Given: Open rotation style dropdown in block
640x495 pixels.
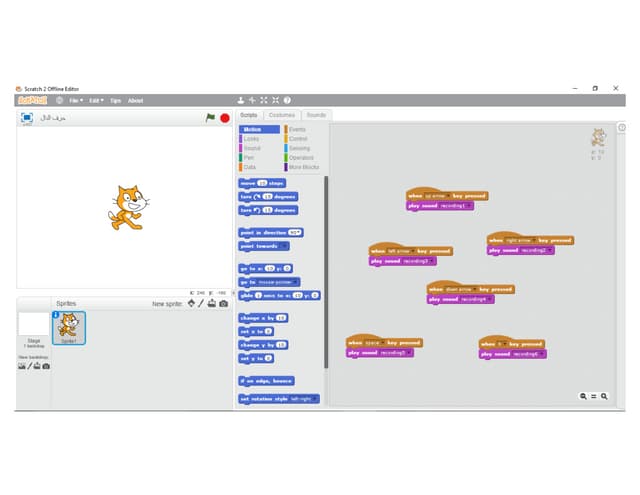Looking at the screenshot, I should coord(315,398).
